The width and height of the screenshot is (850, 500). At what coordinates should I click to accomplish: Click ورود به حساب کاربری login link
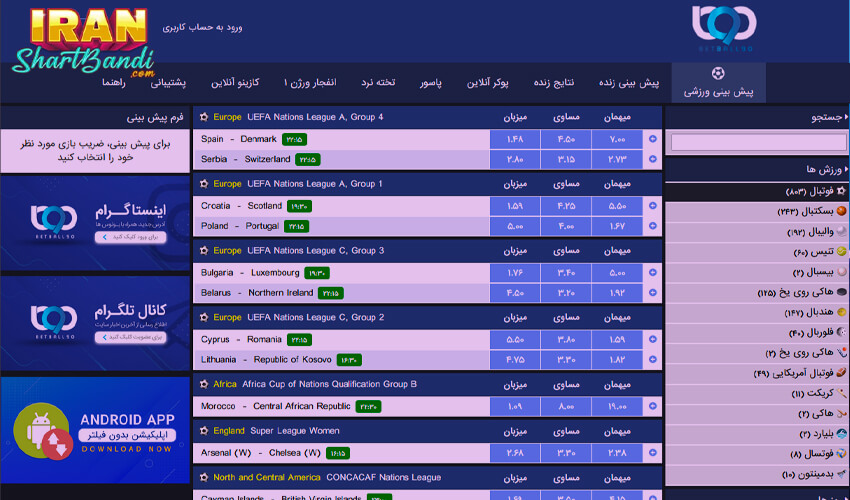pyautogui.click(x=202, y=27)
